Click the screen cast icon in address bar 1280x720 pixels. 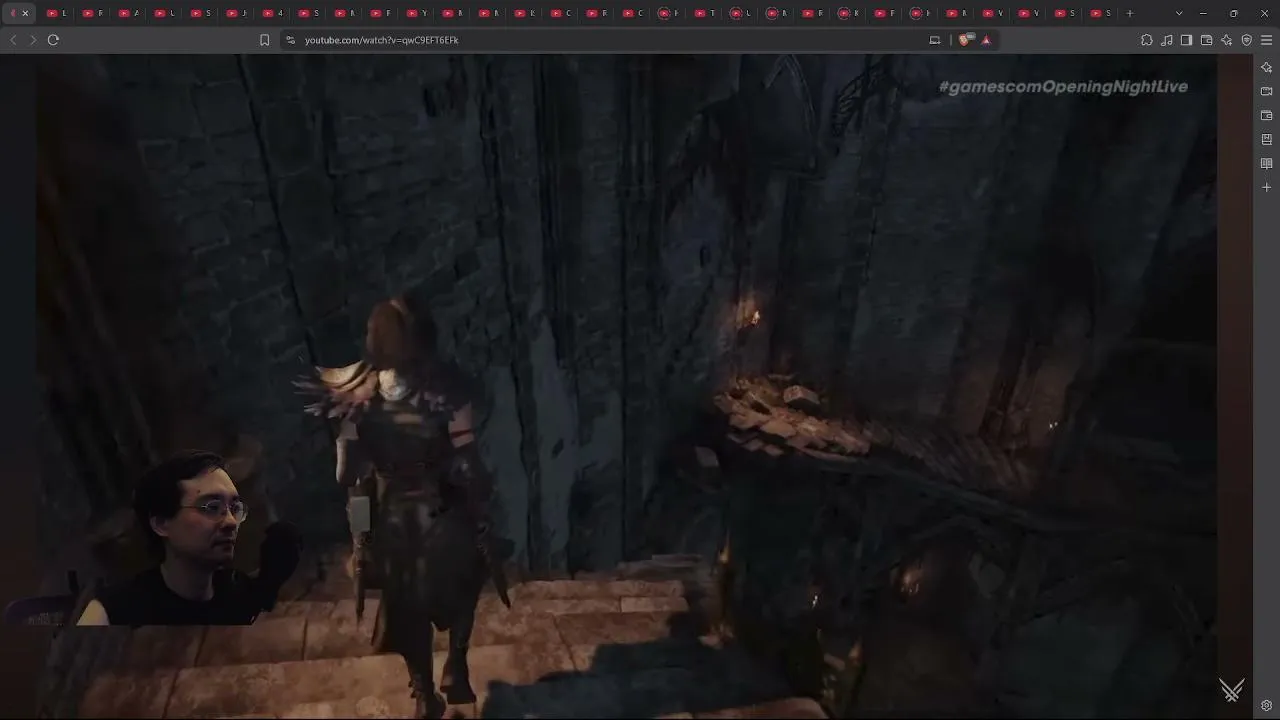coord(935,40)
